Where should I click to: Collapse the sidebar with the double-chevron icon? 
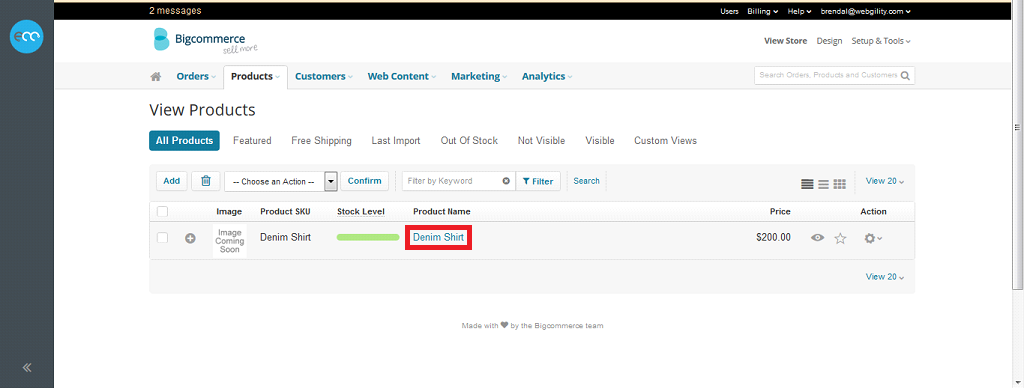click(27, 367)
